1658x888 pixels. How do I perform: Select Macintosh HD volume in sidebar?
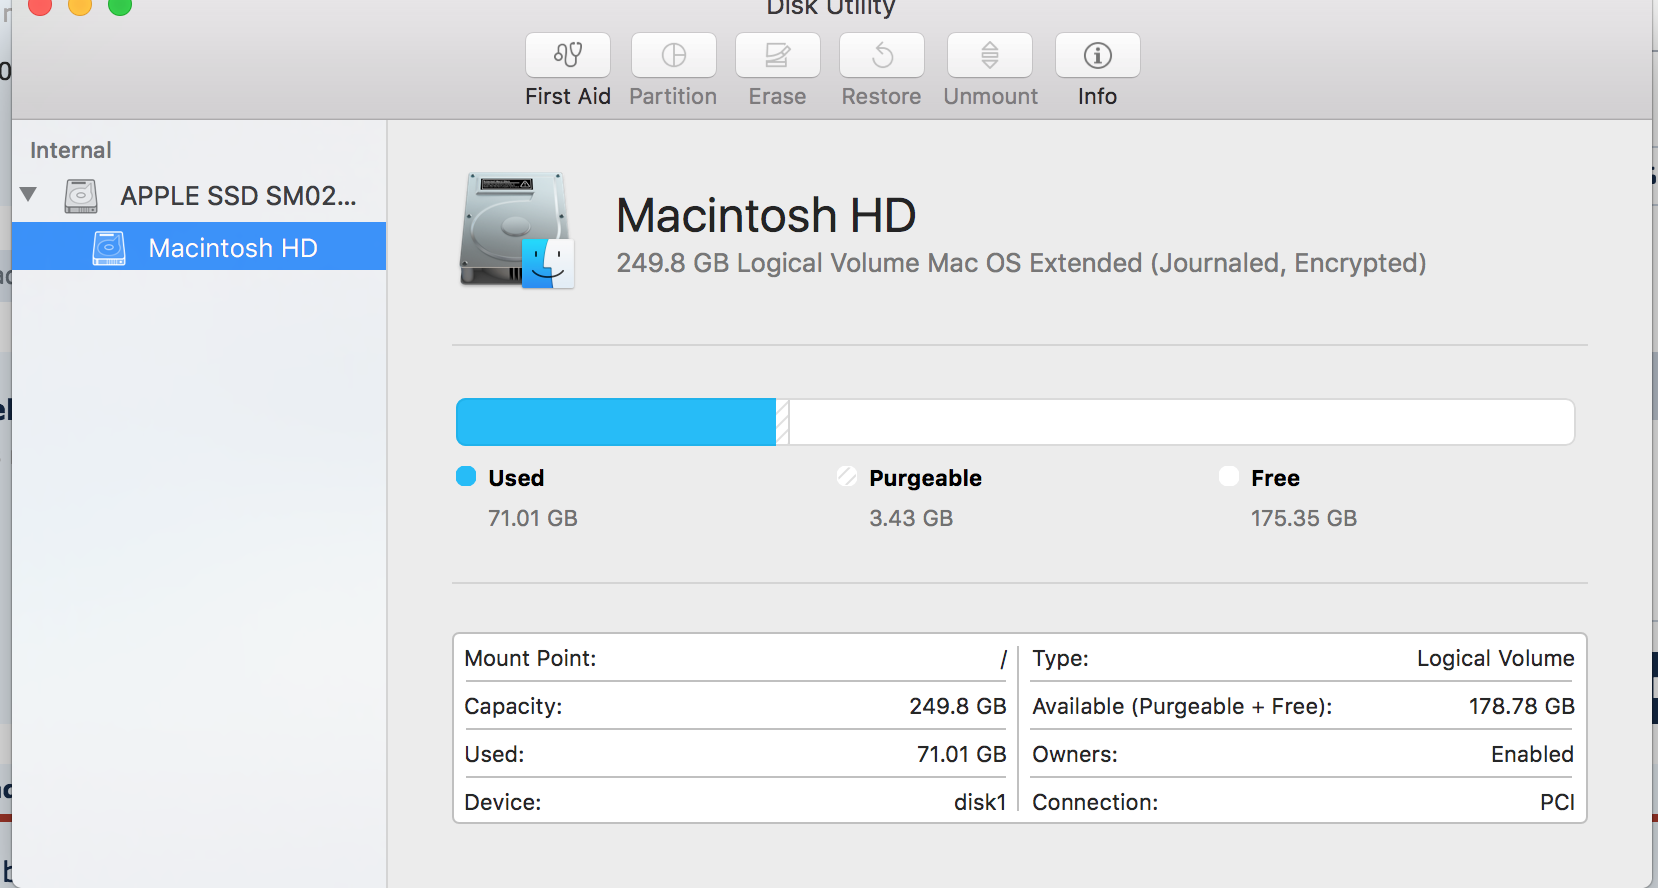tap(199, 246)
